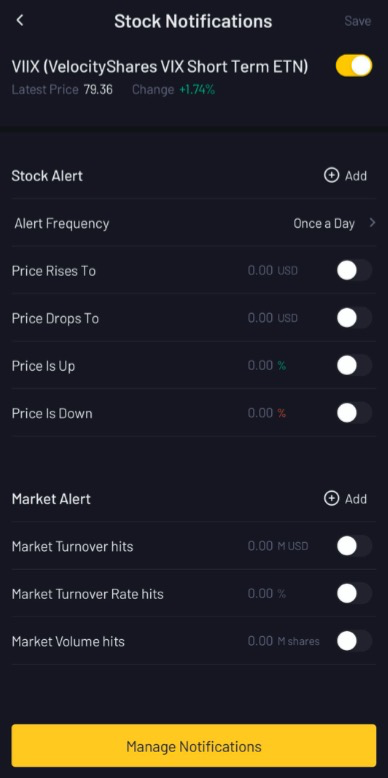Switch on the Price Is Up toggle
The width and height of the screenshot is (388, 778).
tap(354, 366)
